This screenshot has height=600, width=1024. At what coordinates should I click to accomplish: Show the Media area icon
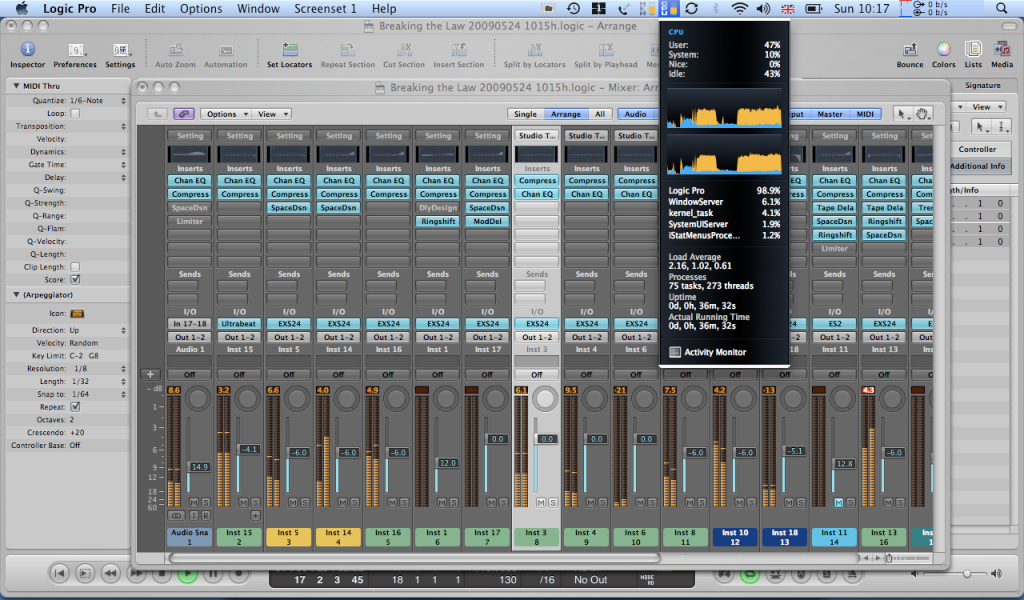click(x=1001, y=50)
